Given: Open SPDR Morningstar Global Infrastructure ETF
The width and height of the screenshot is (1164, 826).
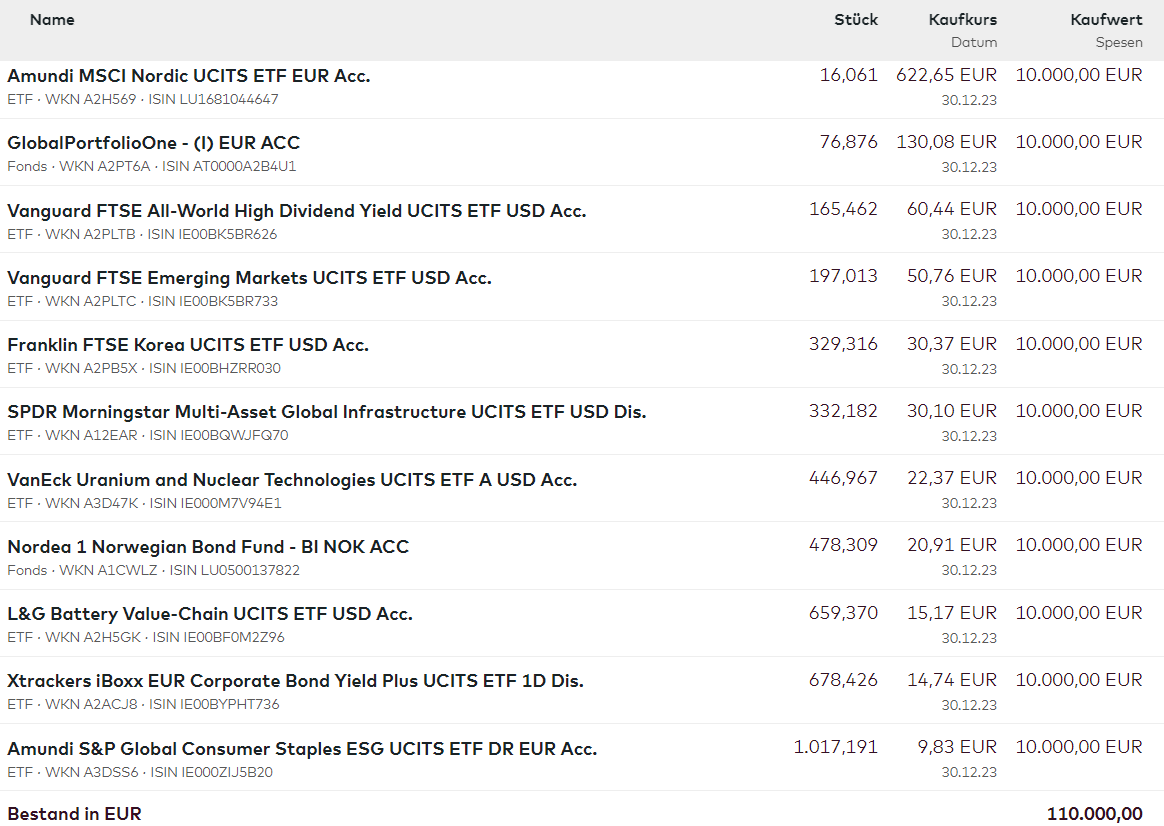Looking at the screenshot, I should [x=326, y=412].
